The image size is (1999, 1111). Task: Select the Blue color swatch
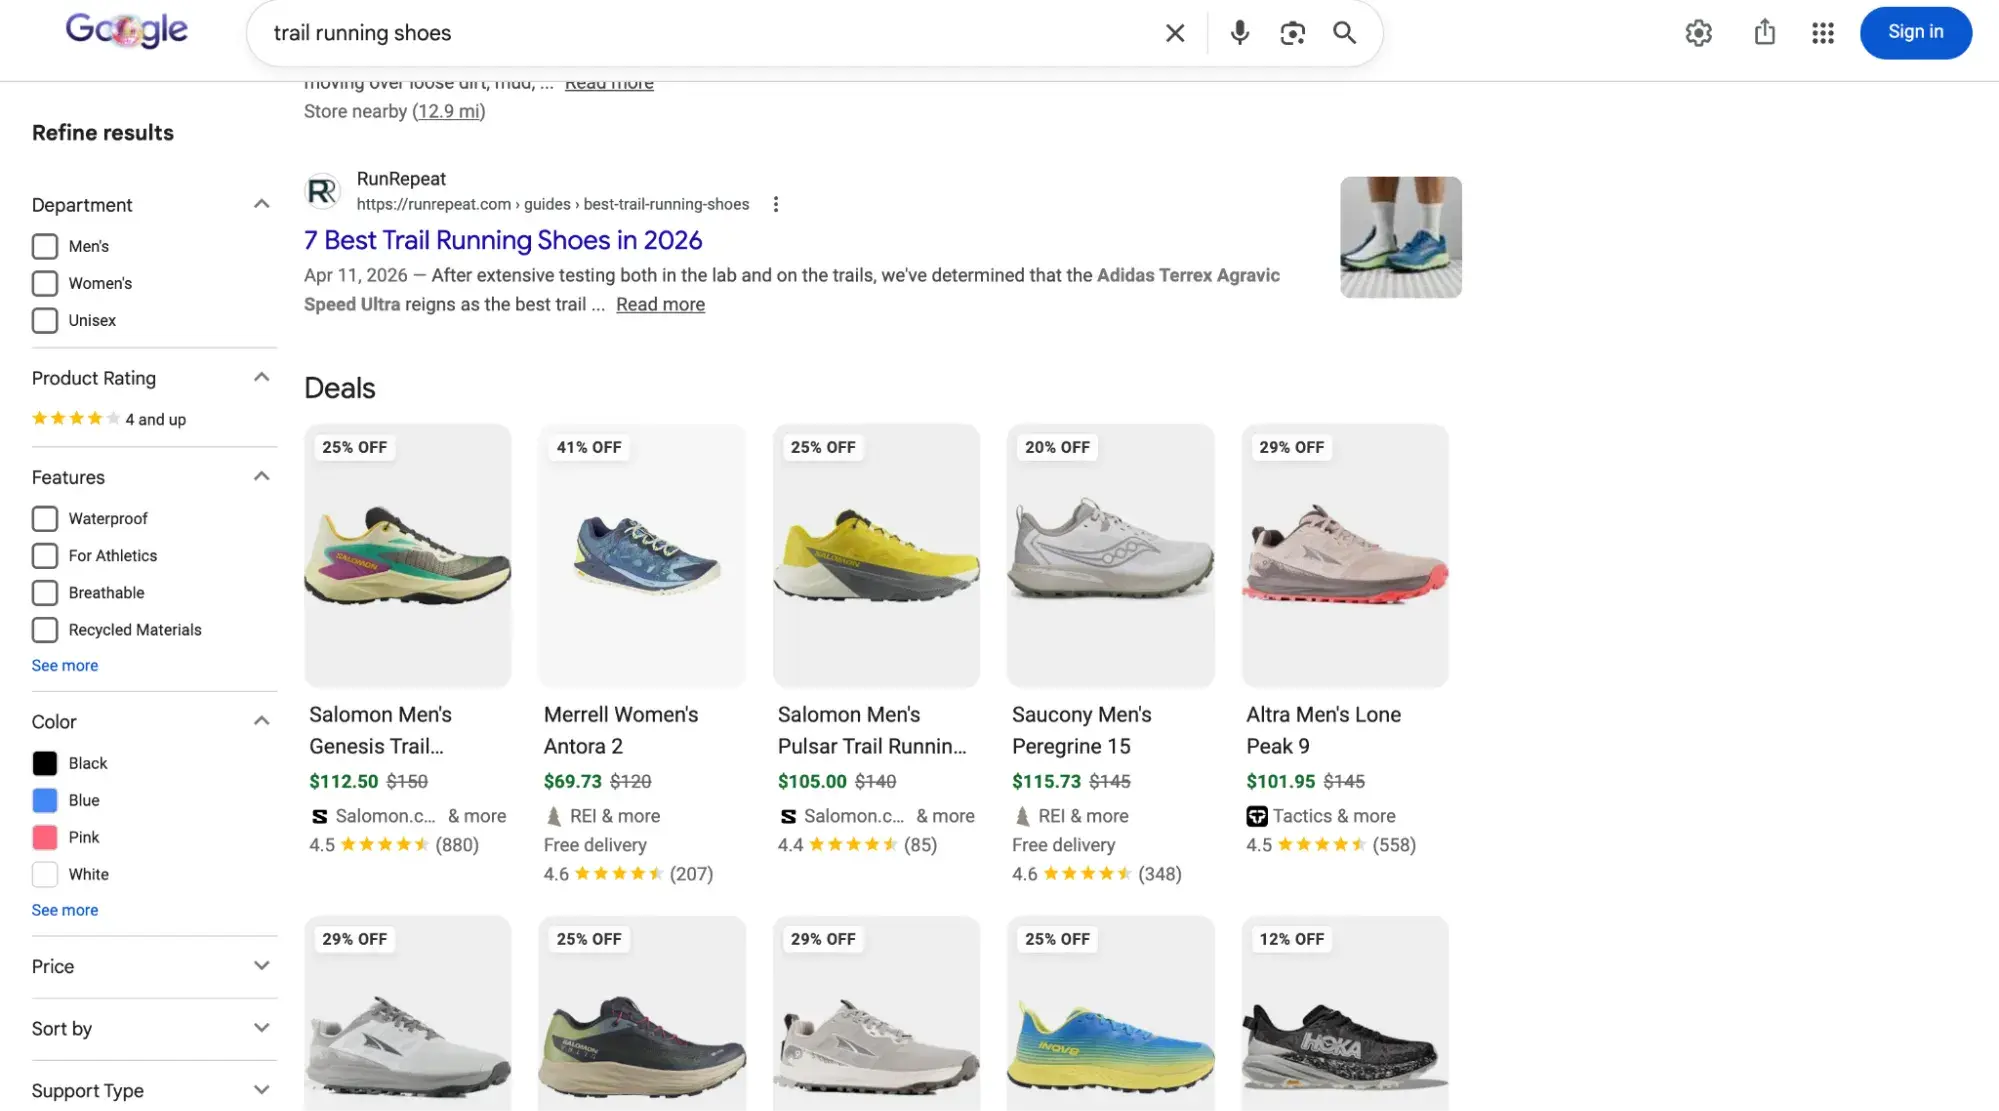click(x=45, y=800)
